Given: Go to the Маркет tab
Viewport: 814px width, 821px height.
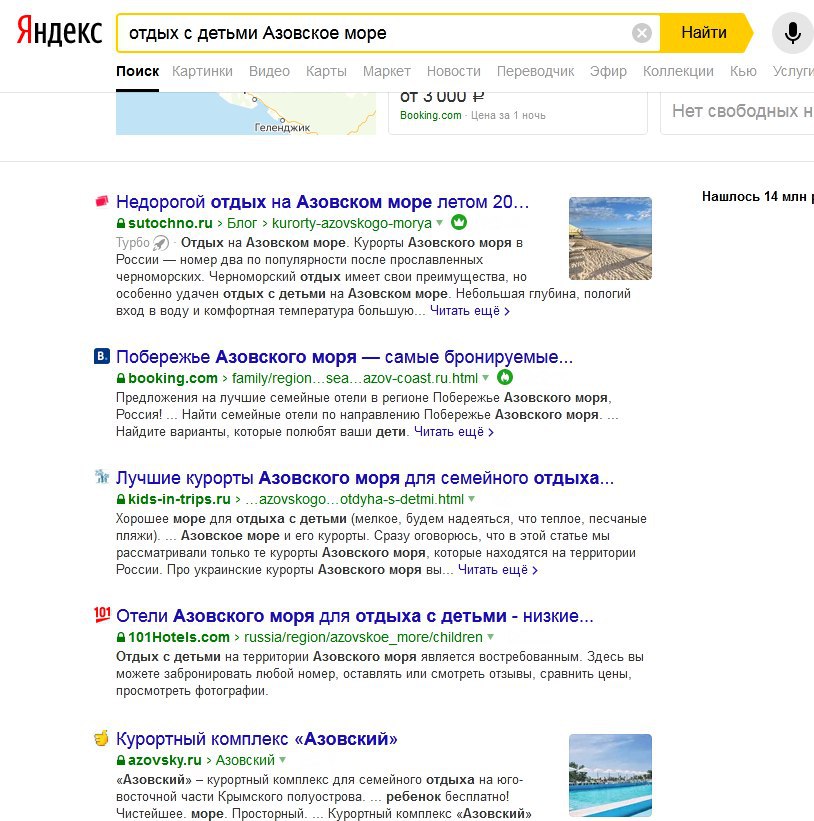Looking at the screenshot, I should click(386, 71).
